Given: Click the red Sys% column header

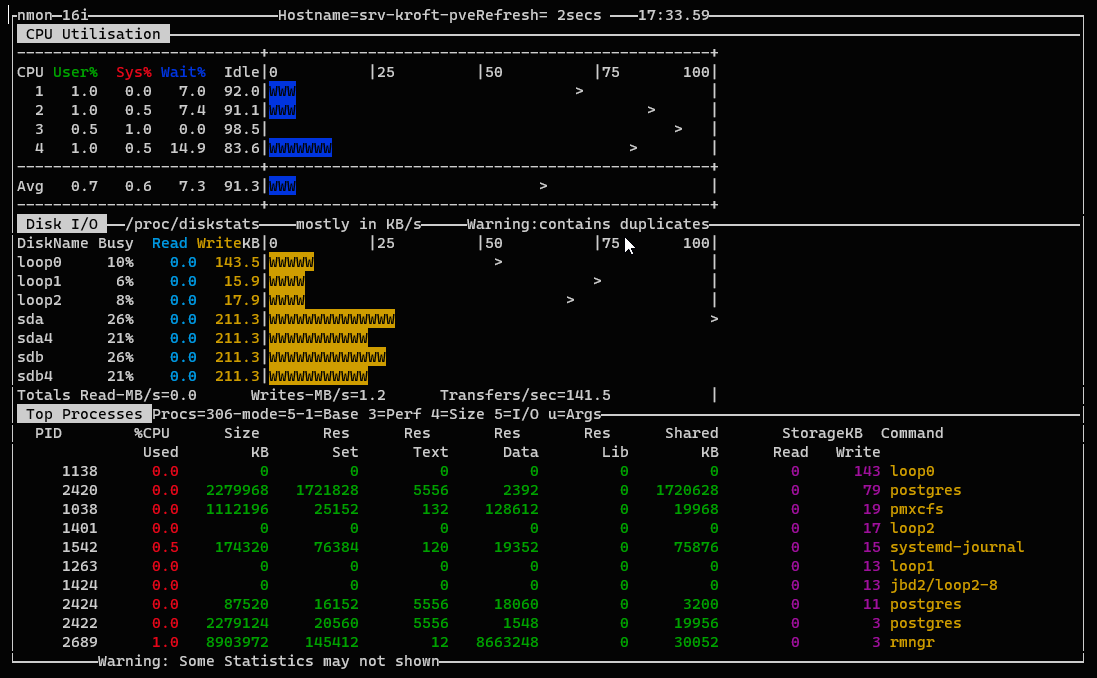Looking at the screenshot, I should tap(133, 72).
